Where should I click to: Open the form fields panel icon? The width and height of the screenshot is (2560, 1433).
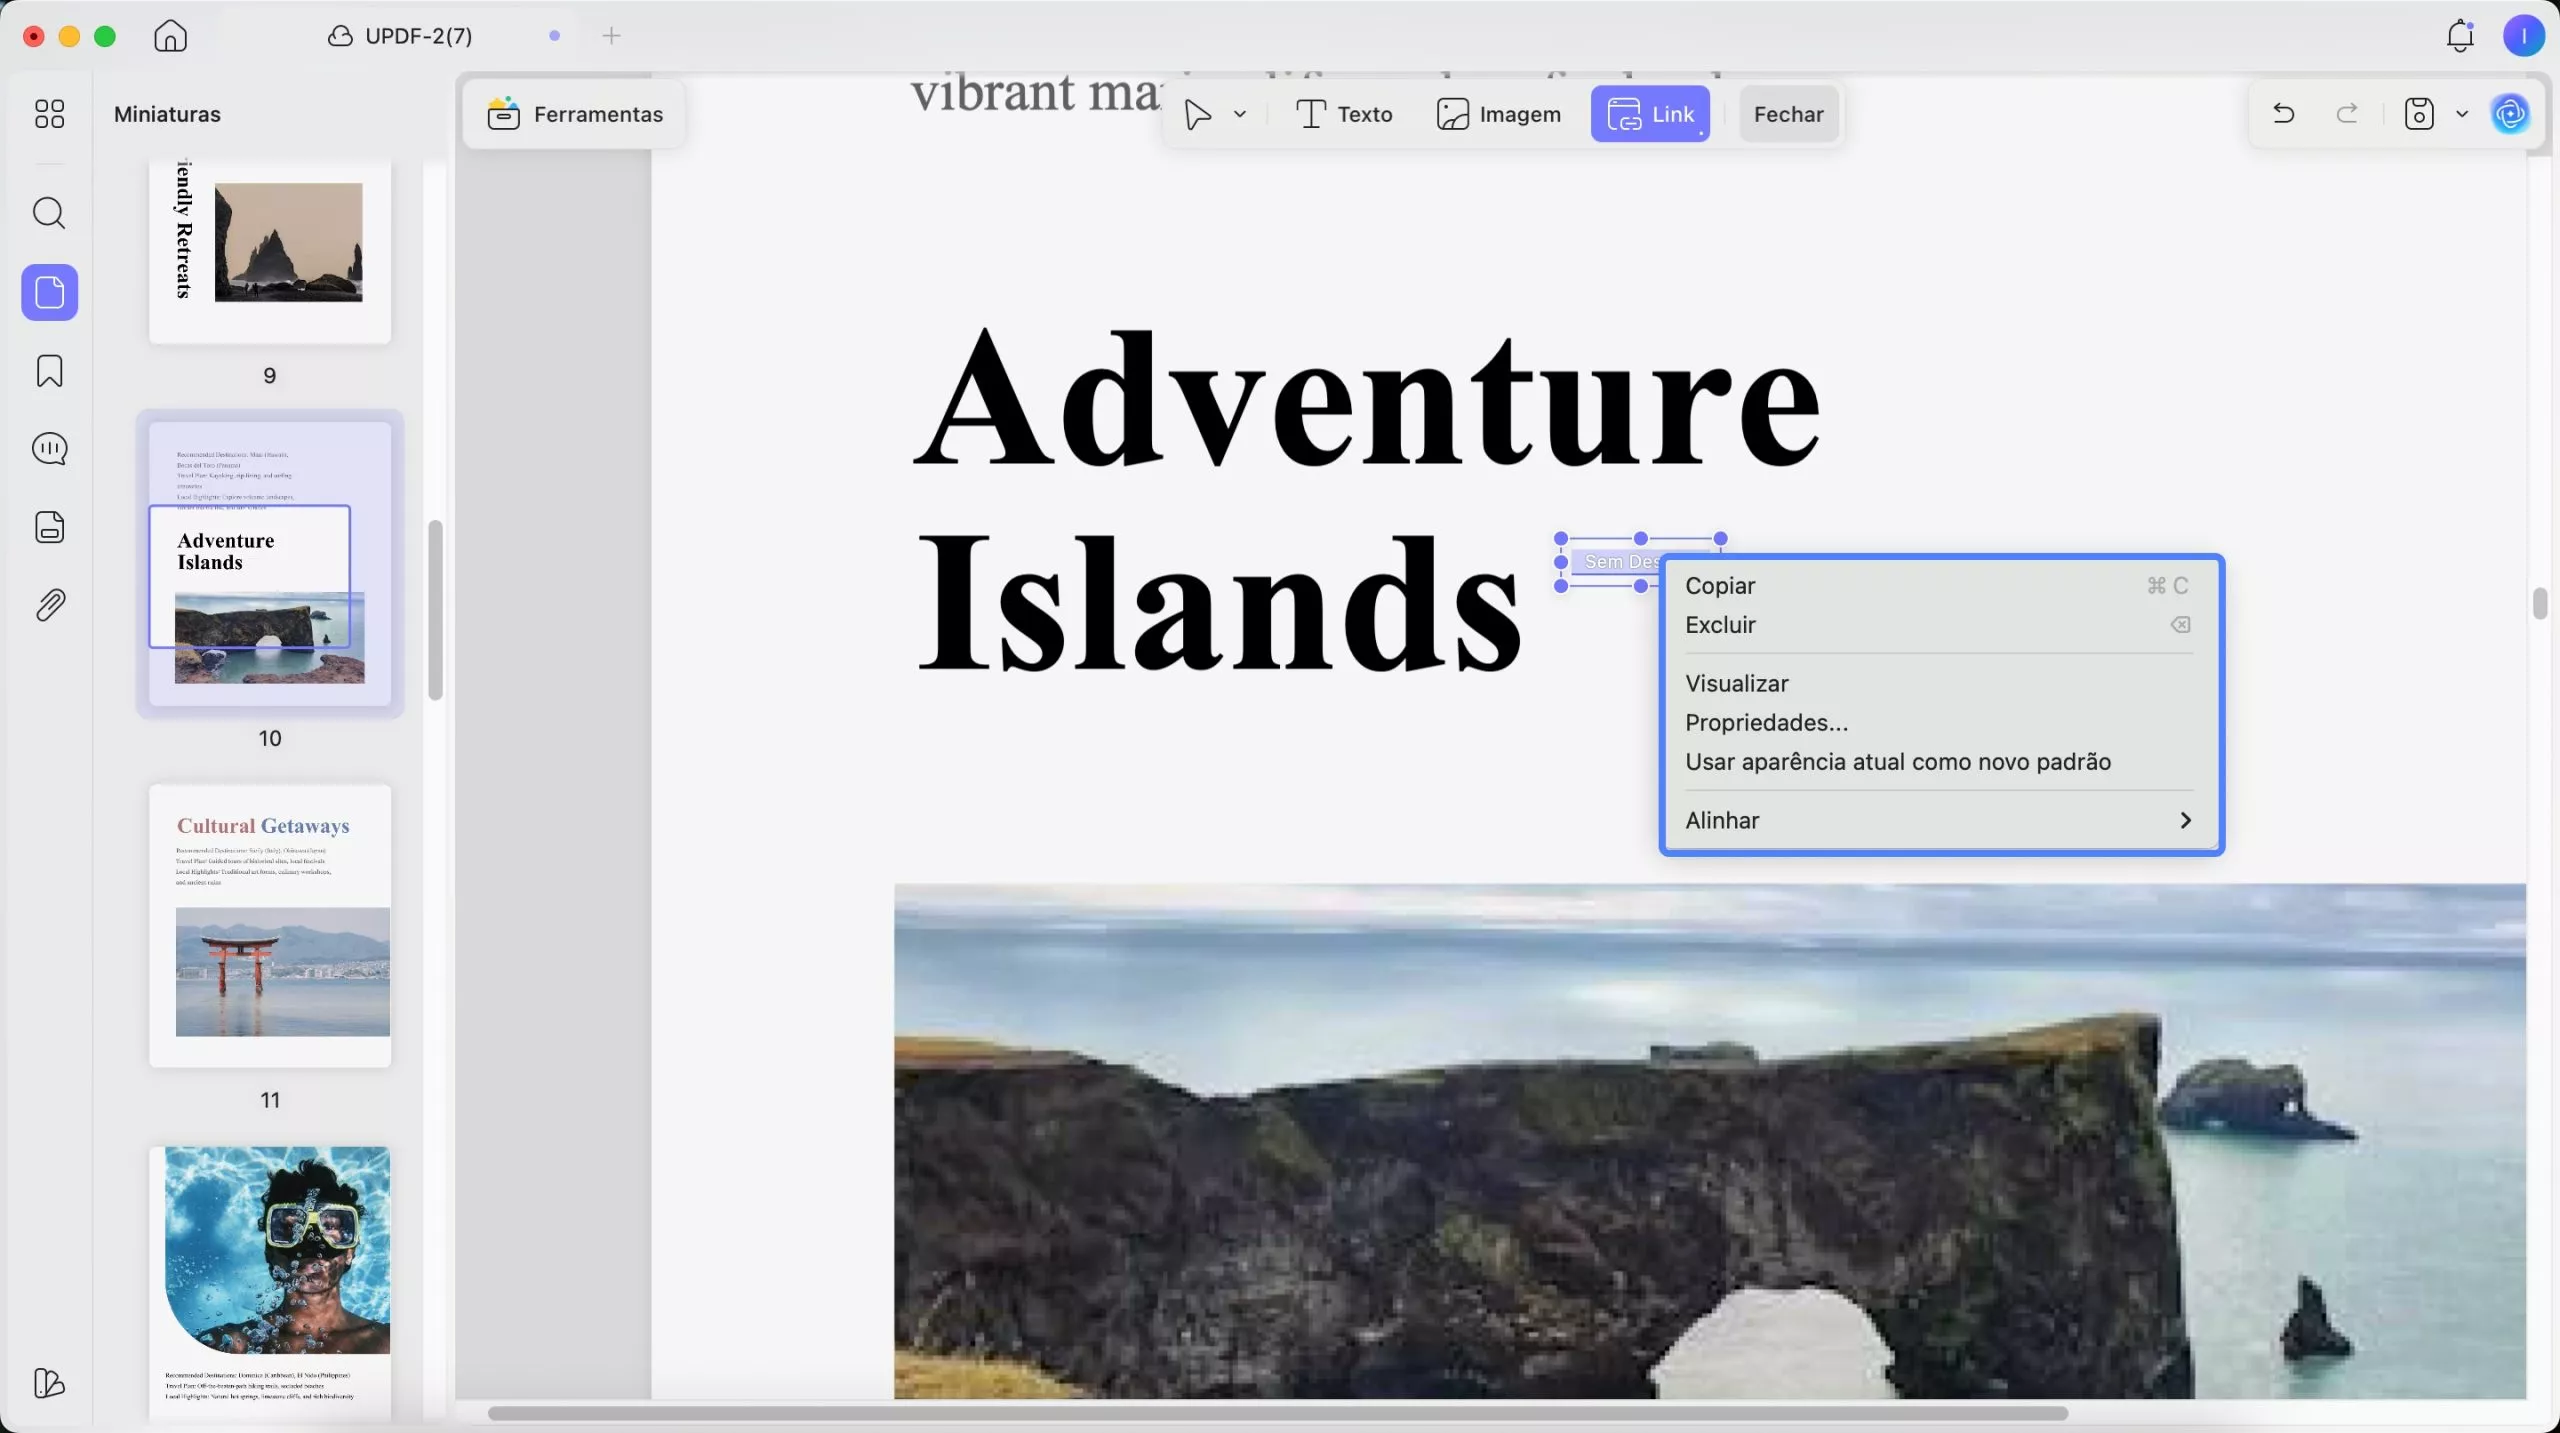(x=49, y=527)
